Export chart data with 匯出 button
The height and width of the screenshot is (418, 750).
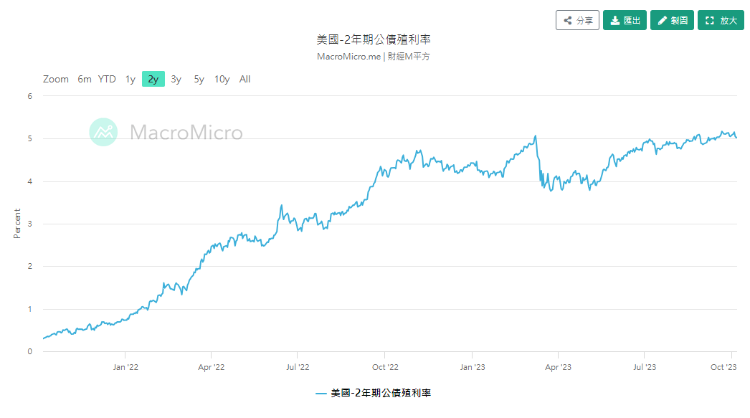coord(625,20)
